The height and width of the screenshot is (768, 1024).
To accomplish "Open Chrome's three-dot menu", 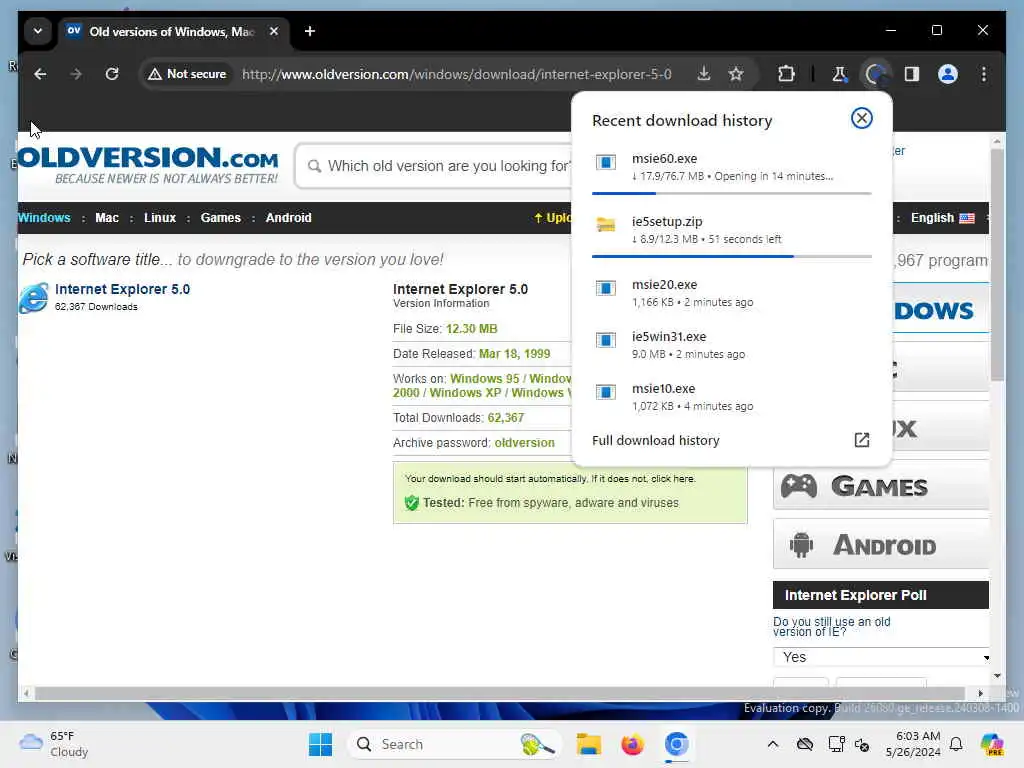I will click(984, 74).
